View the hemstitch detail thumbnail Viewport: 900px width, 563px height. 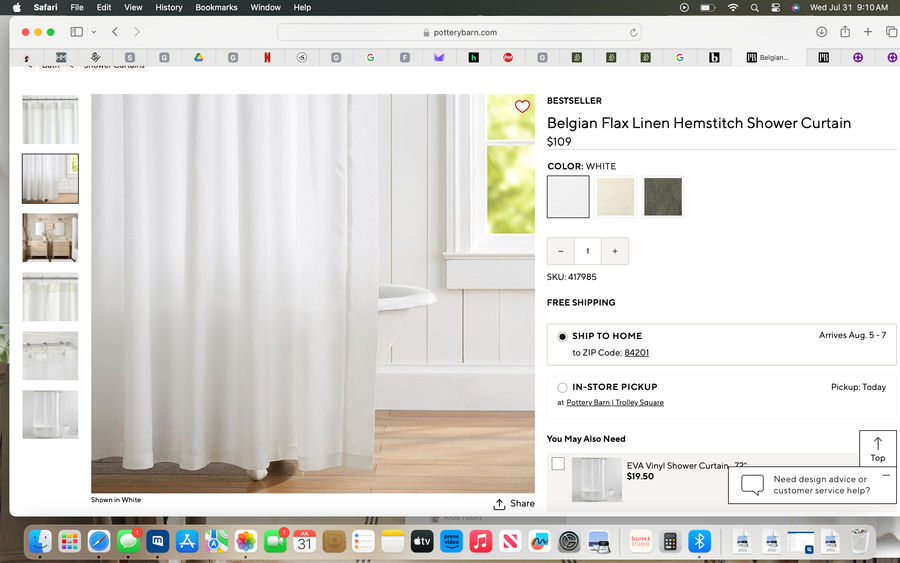51,297
